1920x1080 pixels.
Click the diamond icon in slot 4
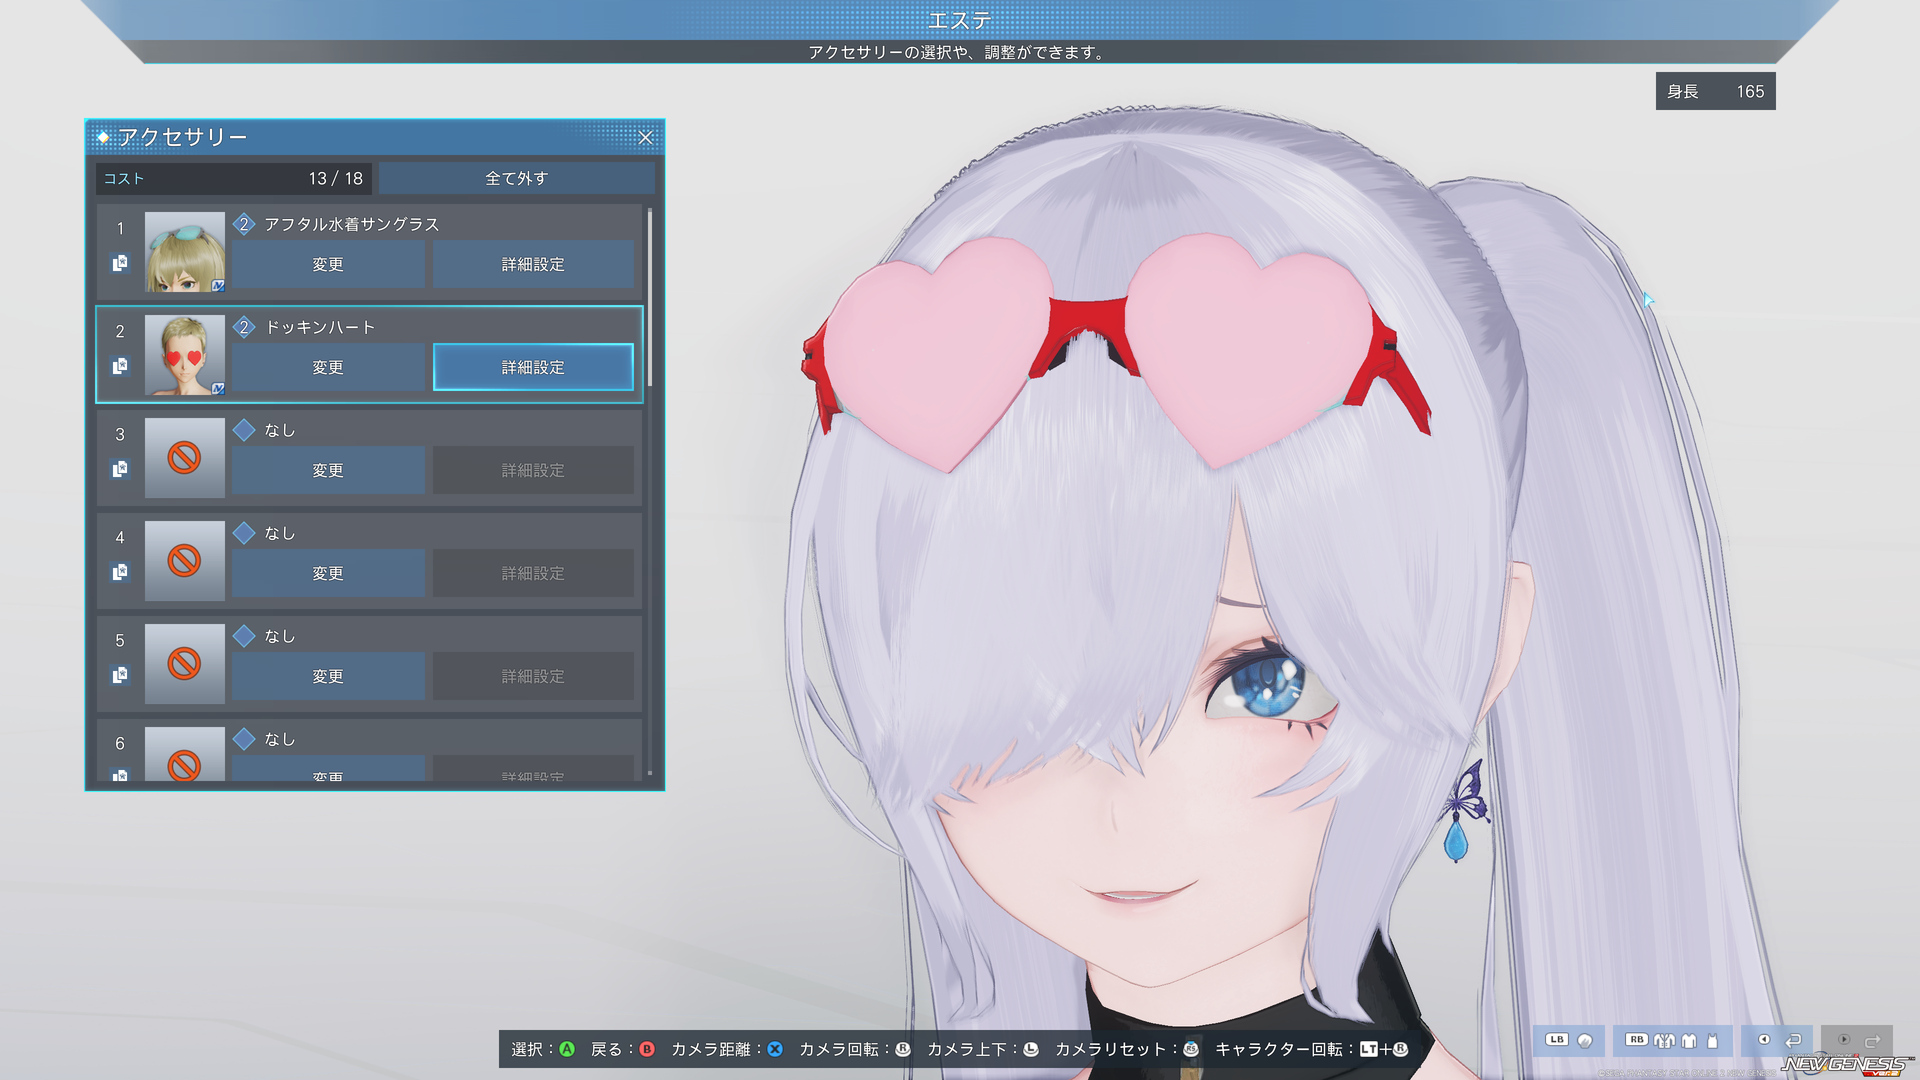244,533
